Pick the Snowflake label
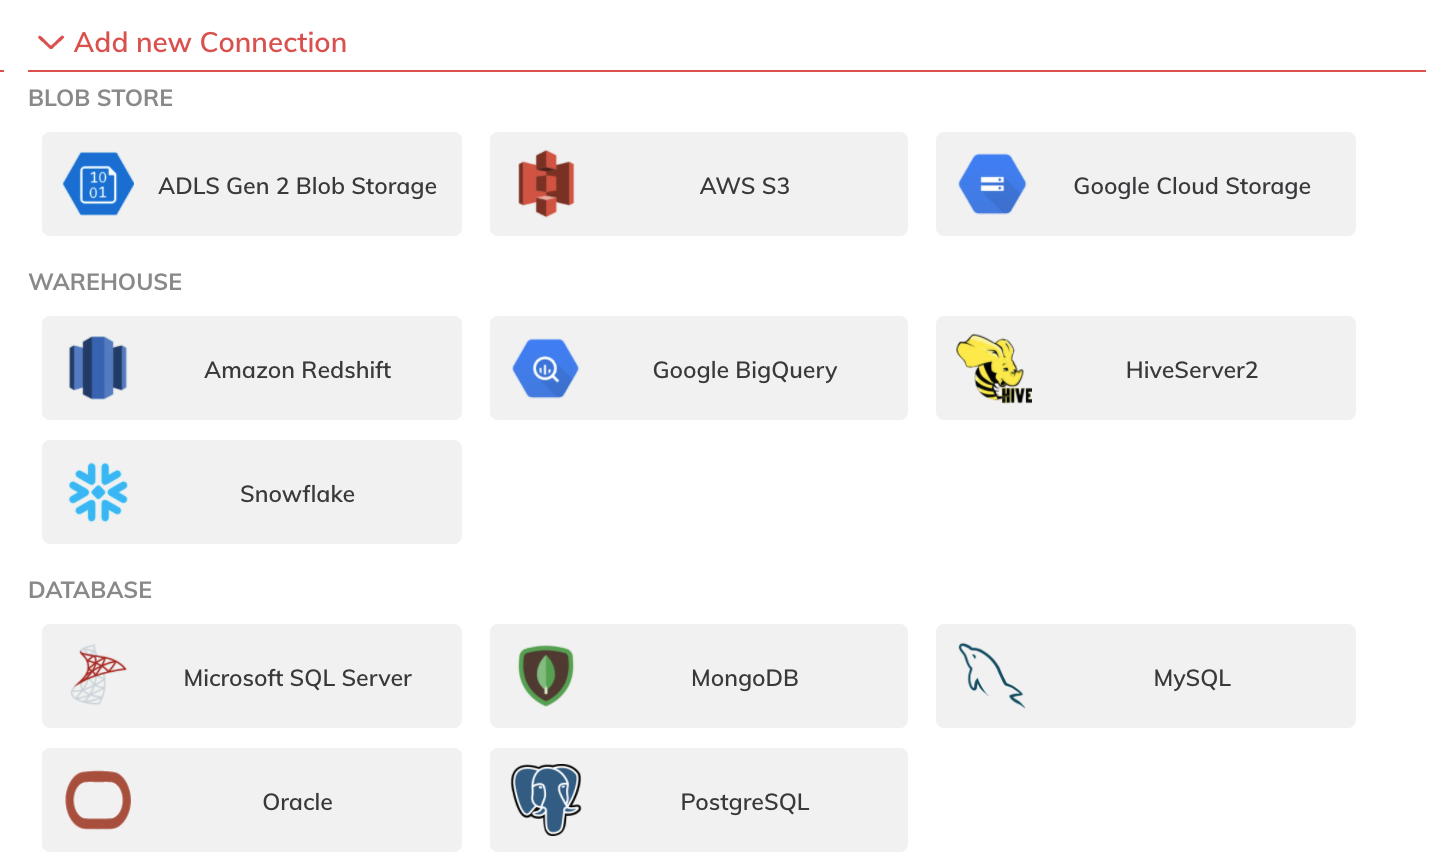1436x852 pixels. (297, 494)
